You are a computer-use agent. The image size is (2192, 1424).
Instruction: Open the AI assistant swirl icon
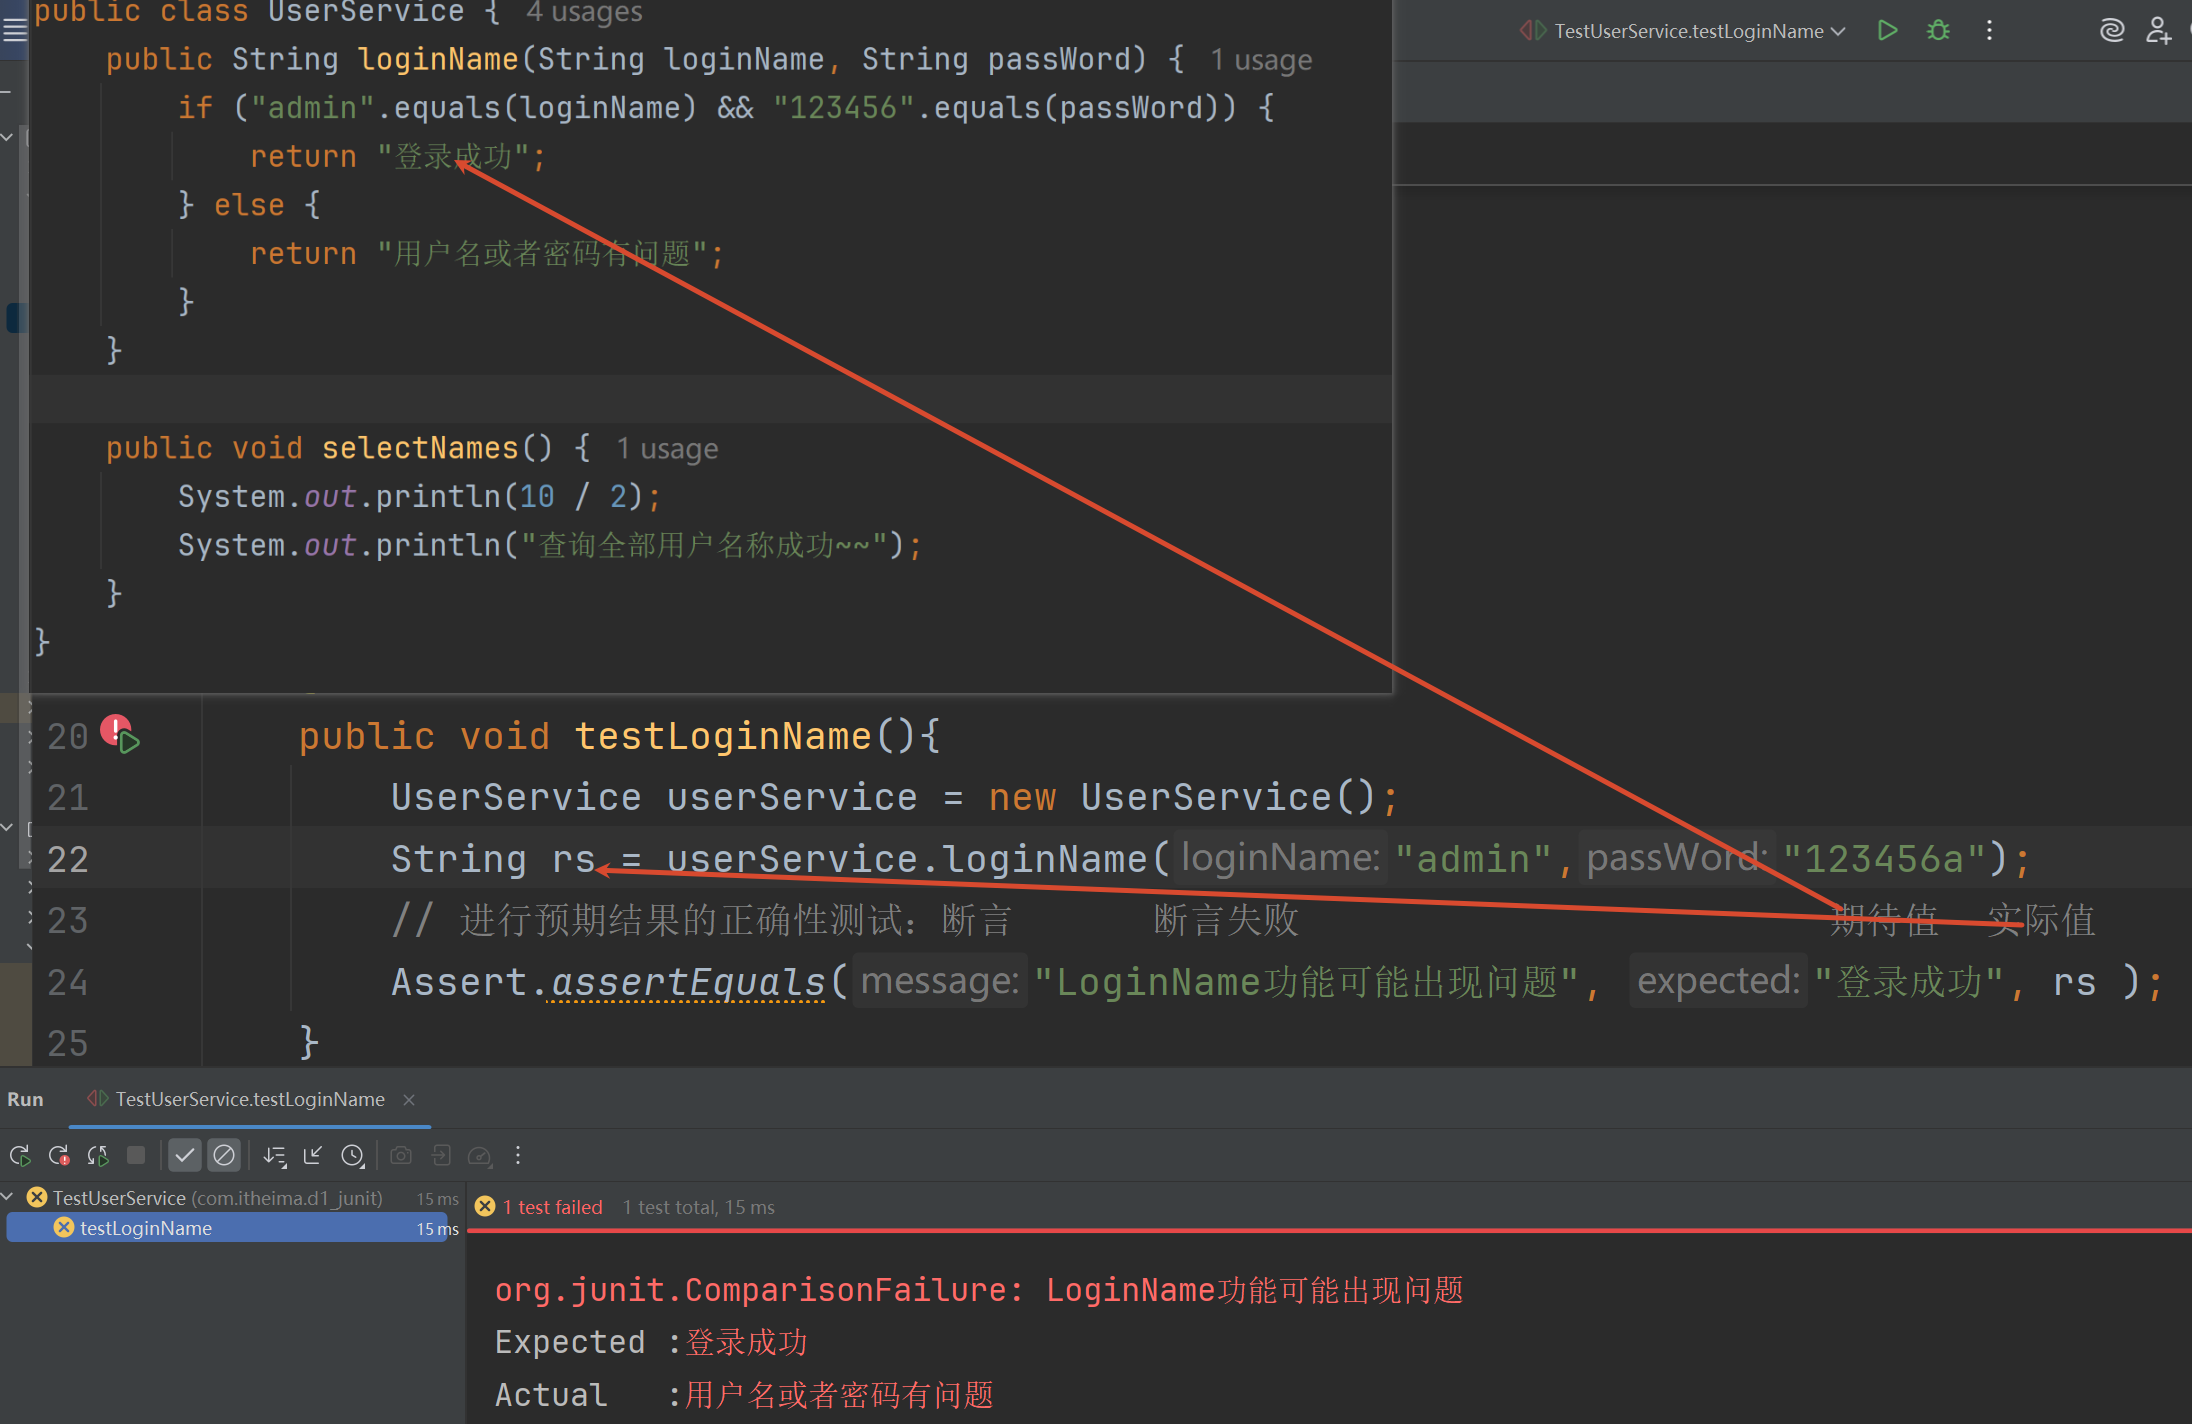[2111, 30]
